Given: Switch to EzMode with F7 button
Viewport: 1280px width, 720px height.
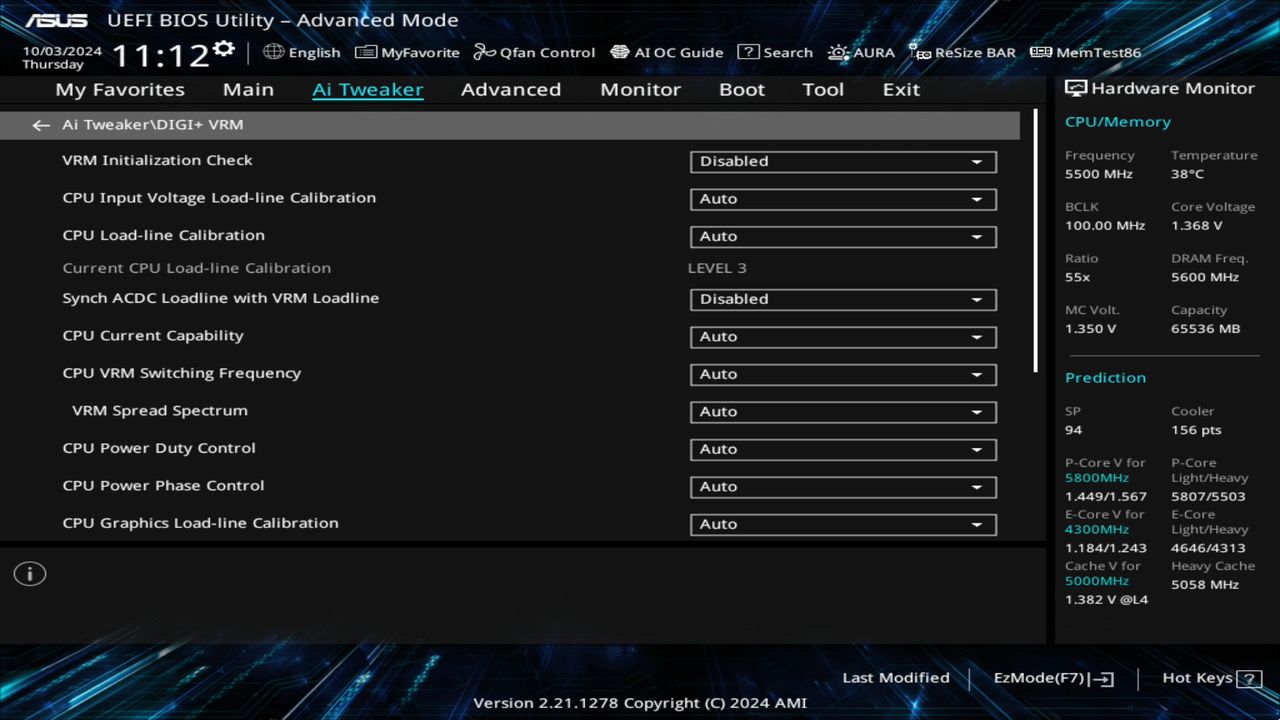Looking at the screenshot, I should coord(1052,677).
